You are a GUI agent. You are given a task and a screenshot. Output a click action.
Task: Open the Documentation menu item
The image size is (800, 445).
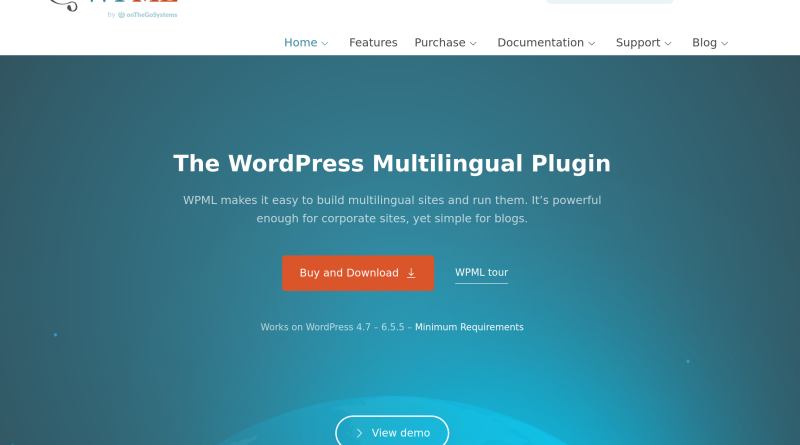(x=540, y=43)
